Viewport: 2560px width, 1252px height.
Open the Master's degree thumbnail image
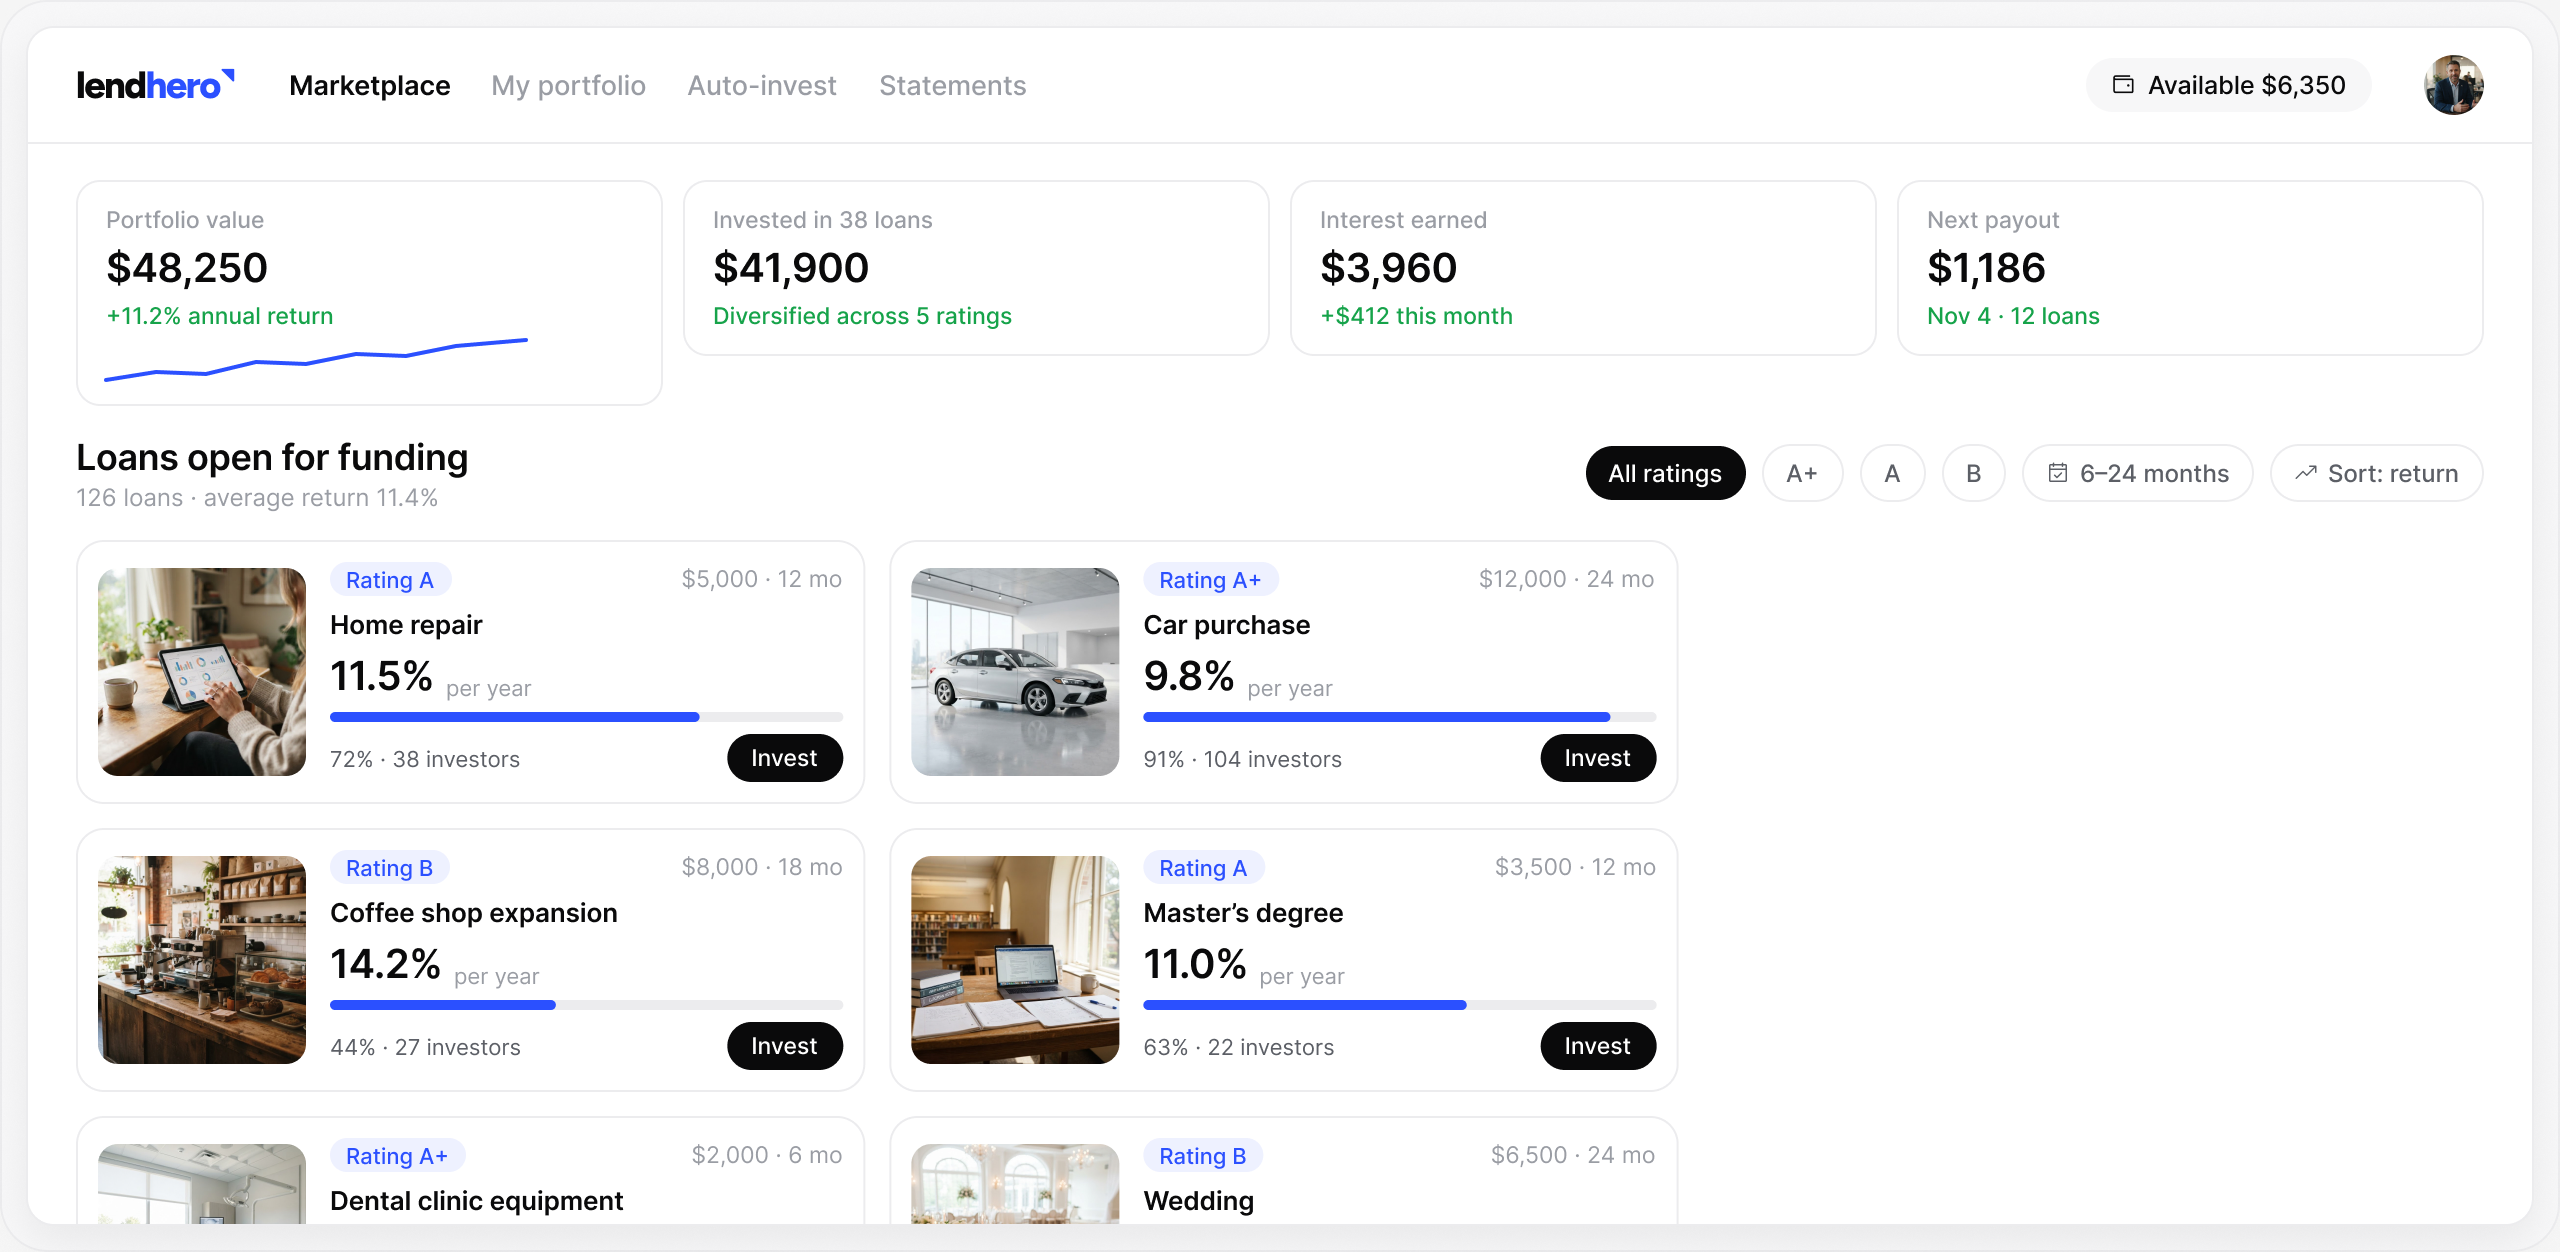click(x=1015, y=960)
